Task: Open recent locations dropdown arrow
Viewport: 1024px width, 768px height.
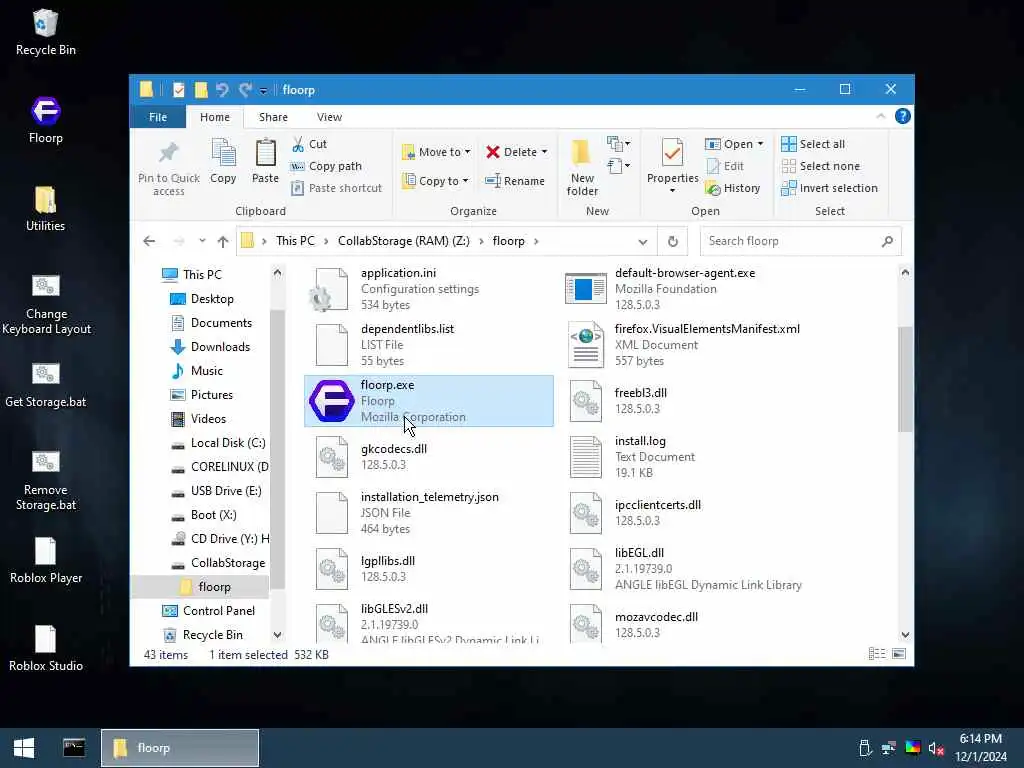Action: click(202, 242)
